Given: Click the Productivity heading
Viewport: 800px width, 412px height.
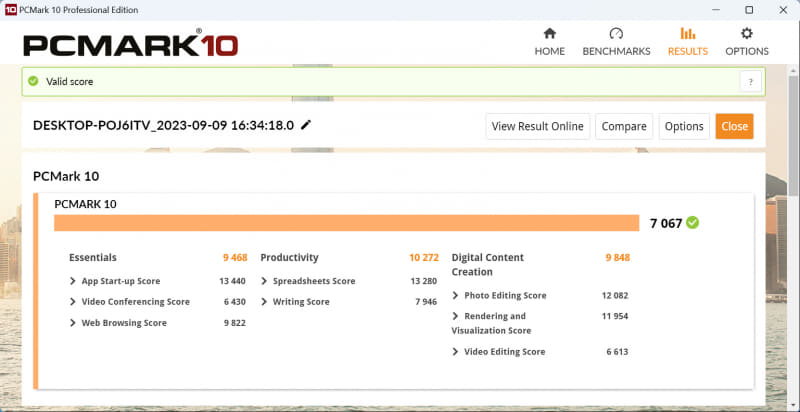Looking at the screenshot, I should tap(289, 258).
